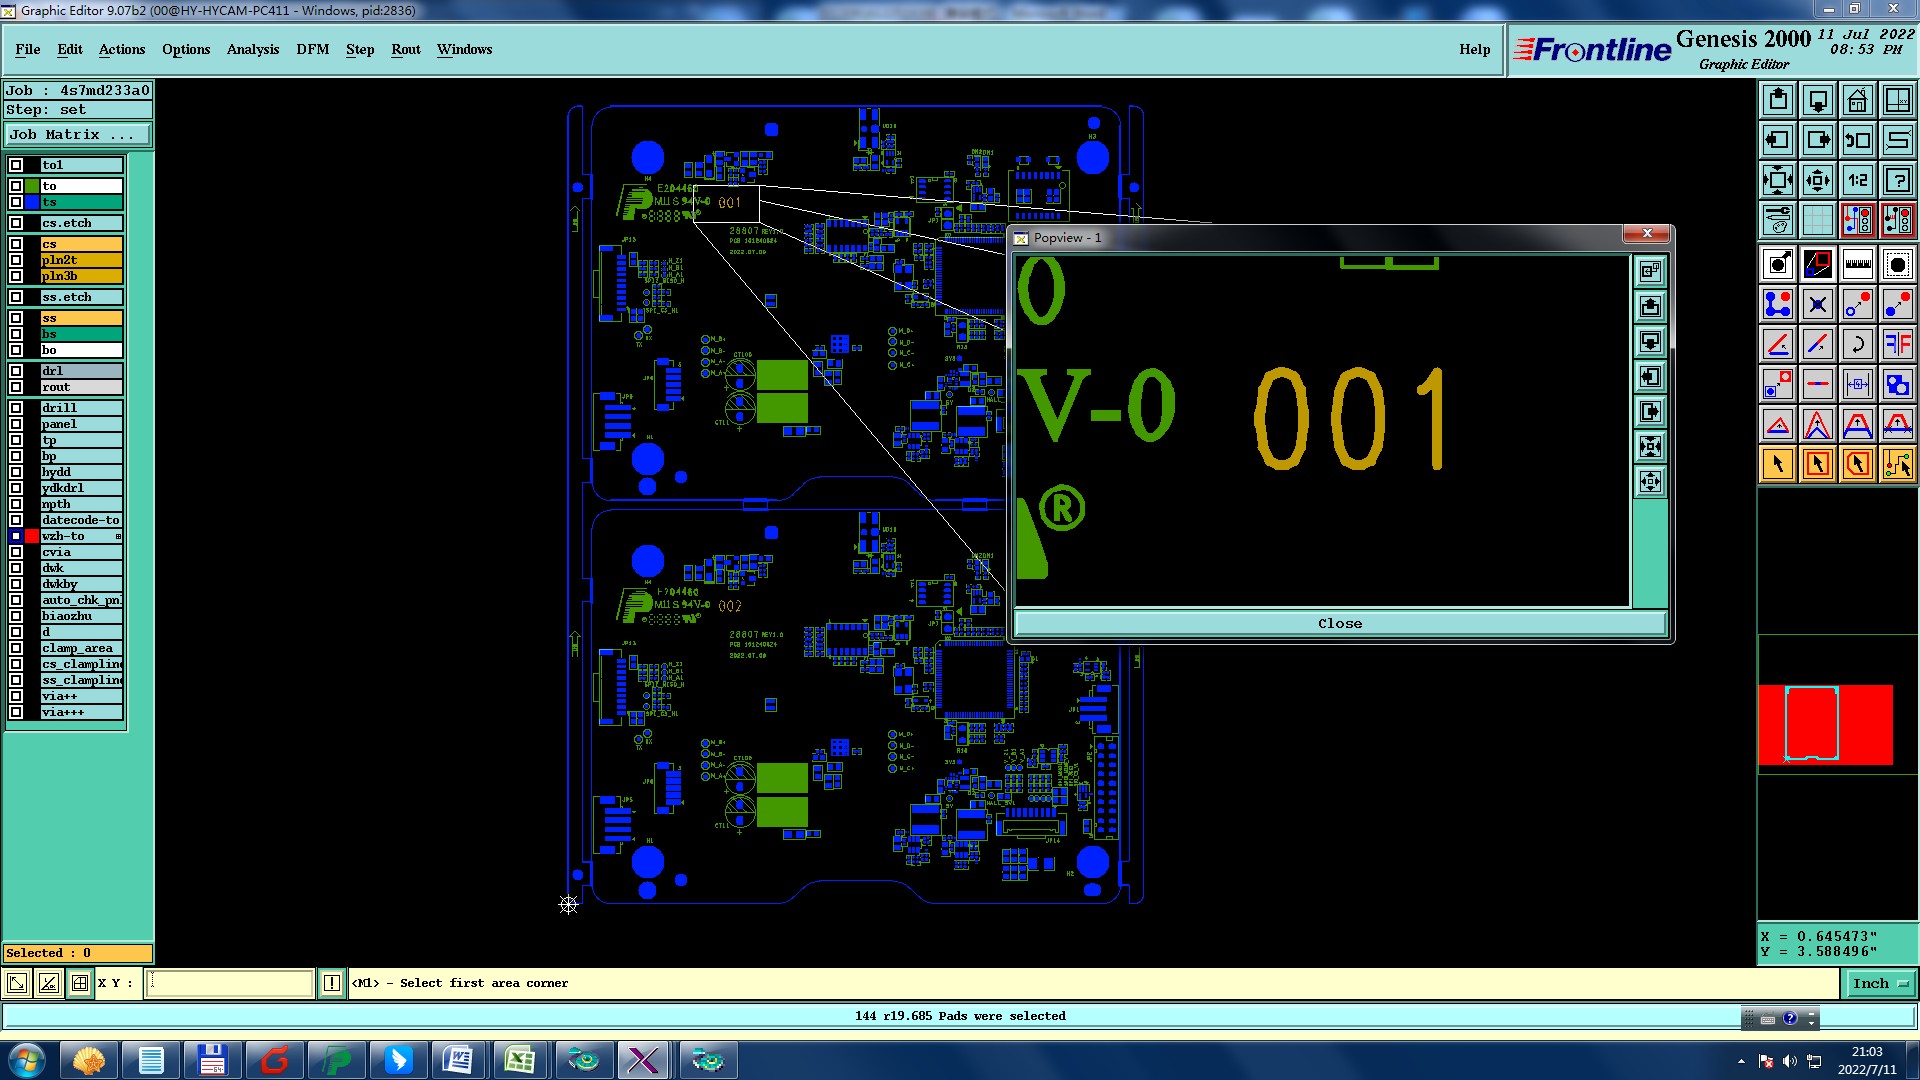Screen dimensions: 1920x1080
Task: Select the mirror feature tool icon
Action: tap(1897, 344)
